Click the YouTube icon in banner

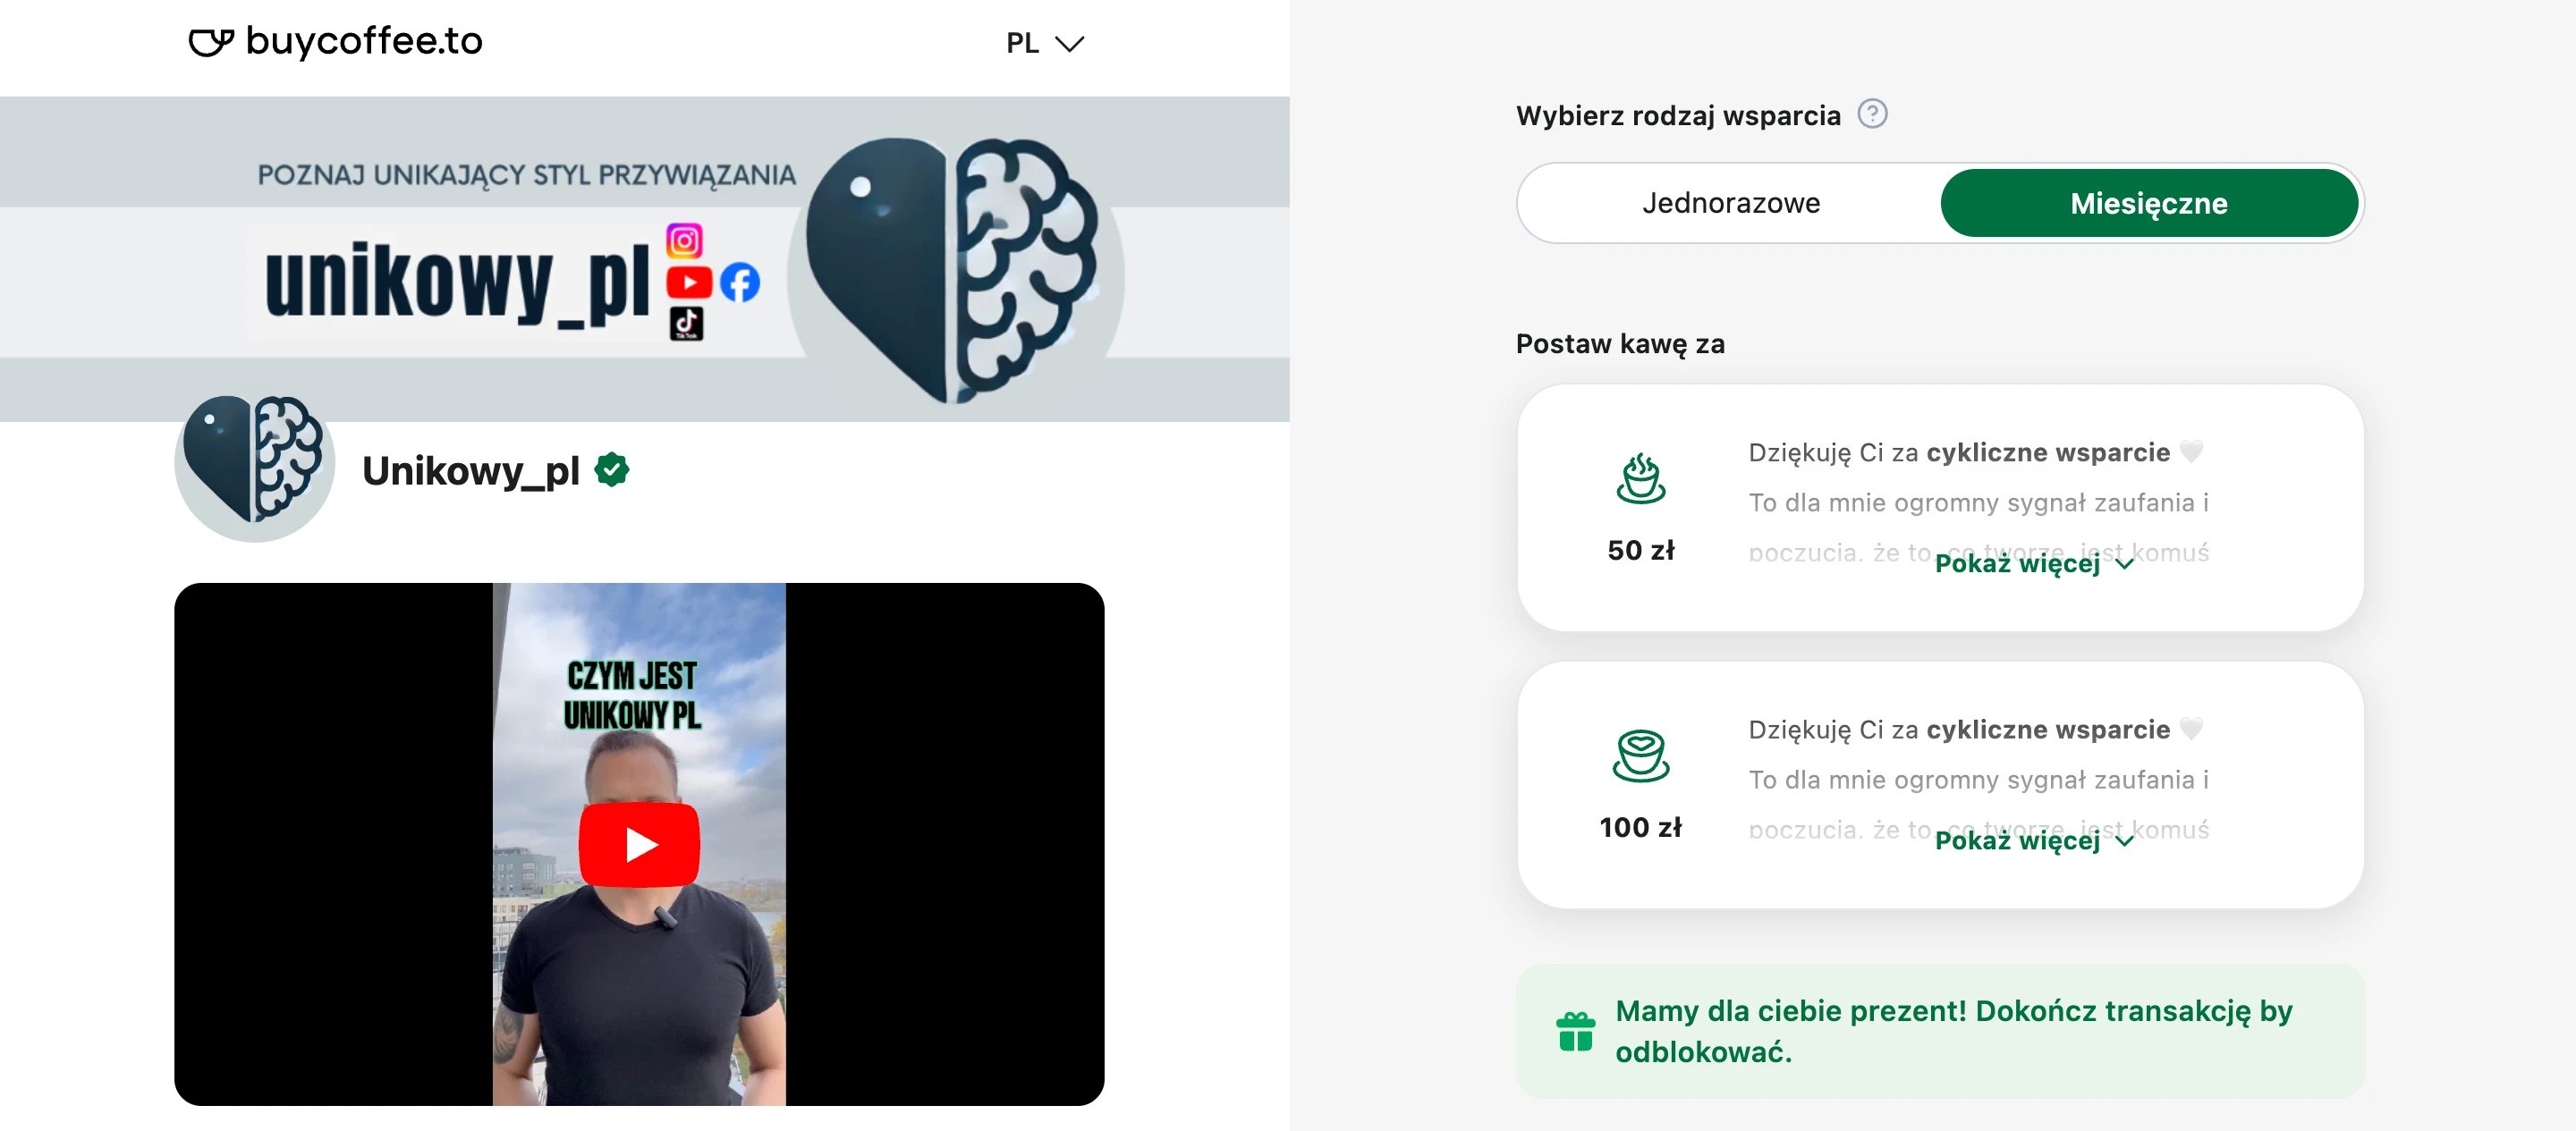click(689, 283)
